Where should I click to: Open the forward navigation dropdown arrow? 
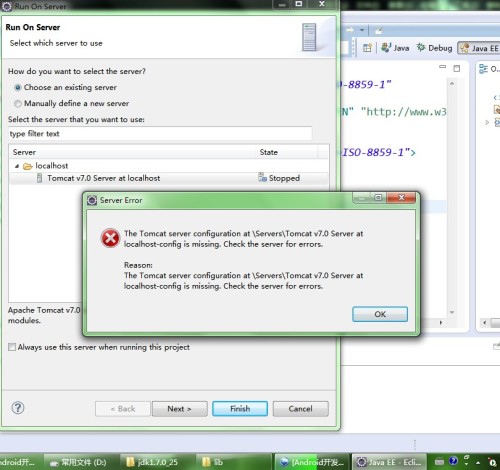pos(362,30)
